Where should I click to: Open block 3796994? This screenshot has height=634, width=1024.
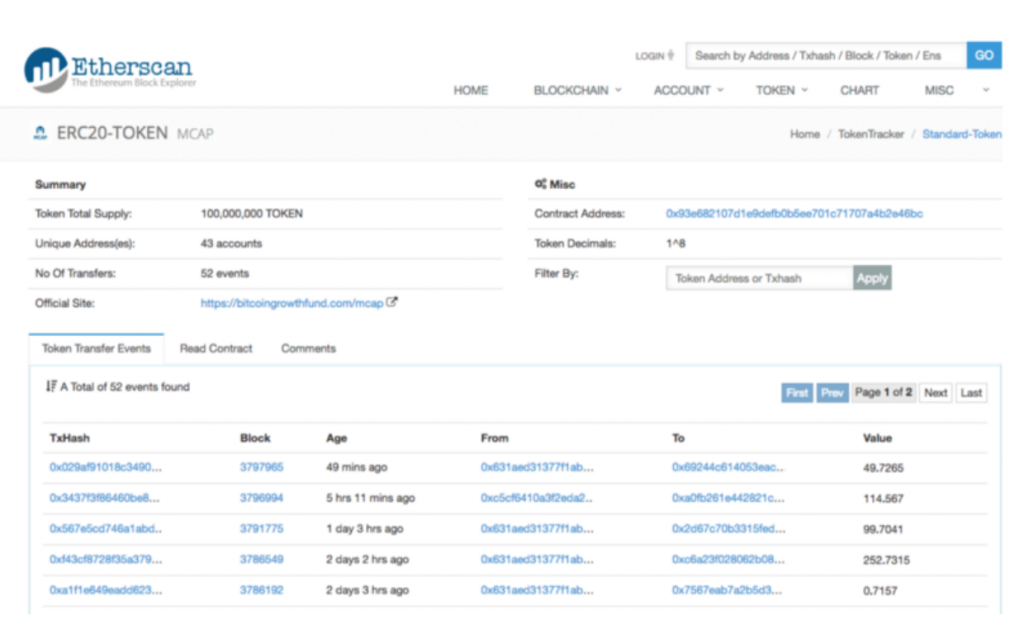click(261, 498)
